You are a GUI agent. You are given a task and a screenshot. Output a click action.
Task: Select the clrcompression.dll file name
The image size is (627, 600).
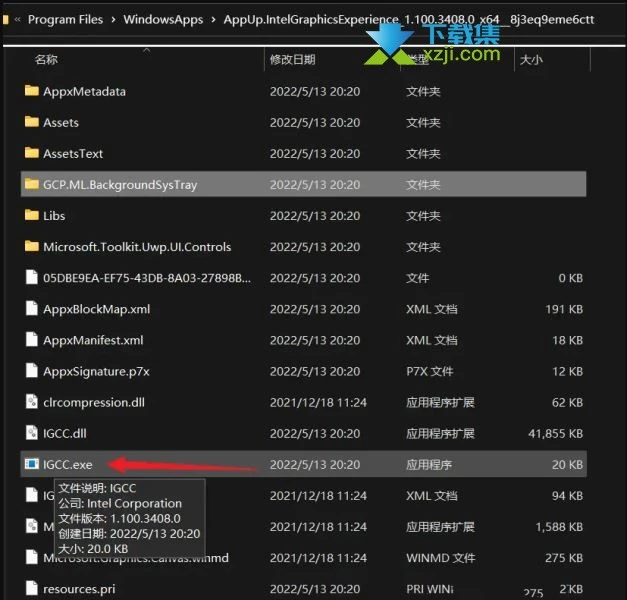[x=94, y=402]
